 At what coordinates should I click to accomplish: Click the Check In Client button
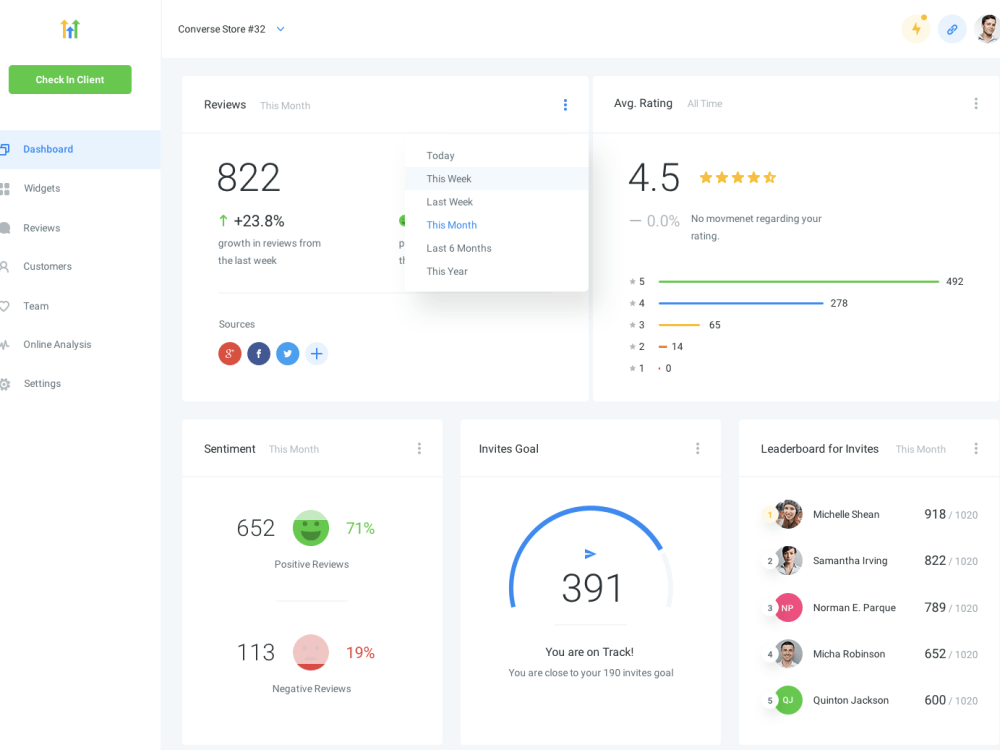[70, 80]
